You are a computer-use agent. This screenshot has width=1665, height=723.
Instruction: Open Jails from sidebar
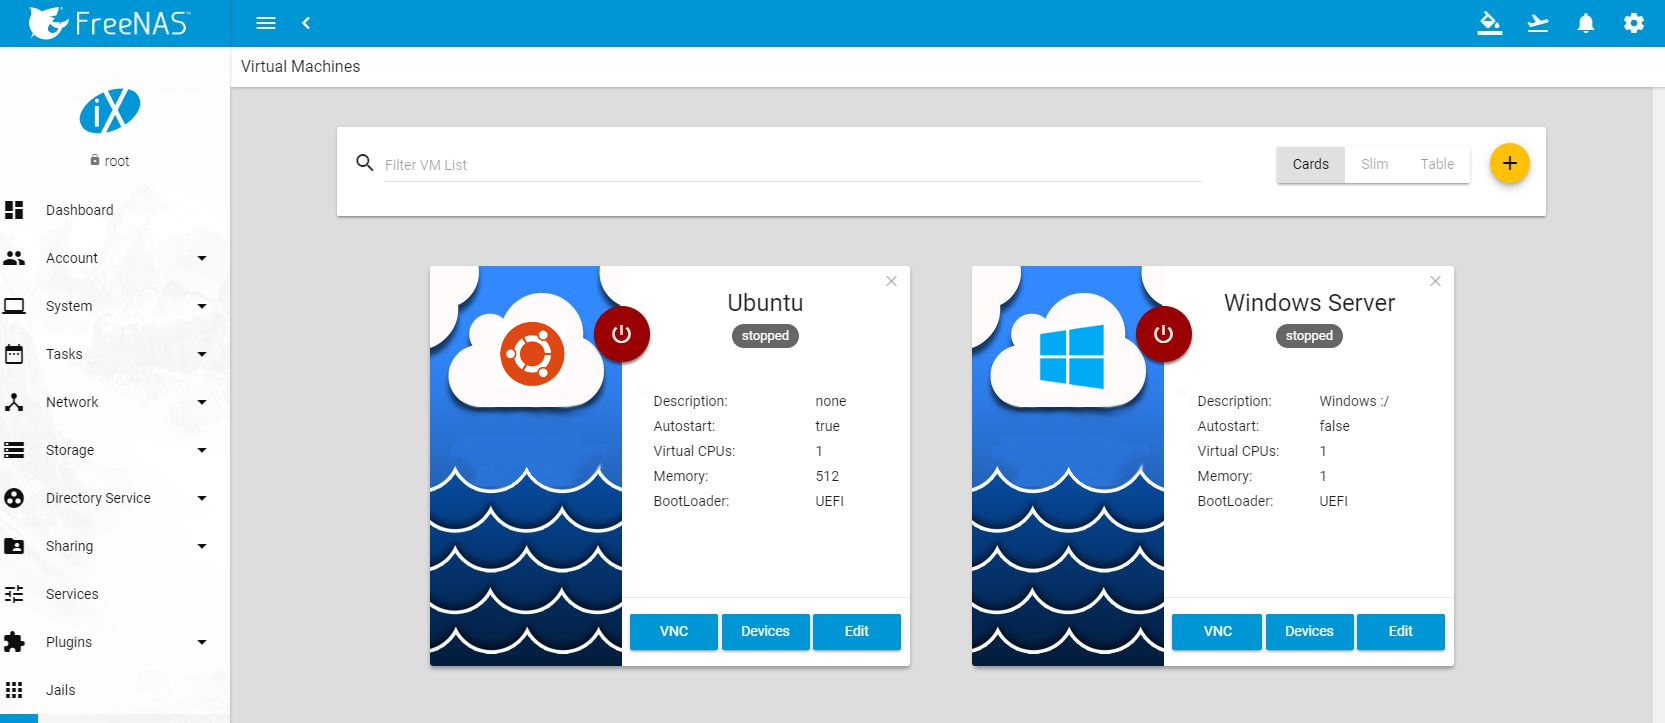coord(60,690)
